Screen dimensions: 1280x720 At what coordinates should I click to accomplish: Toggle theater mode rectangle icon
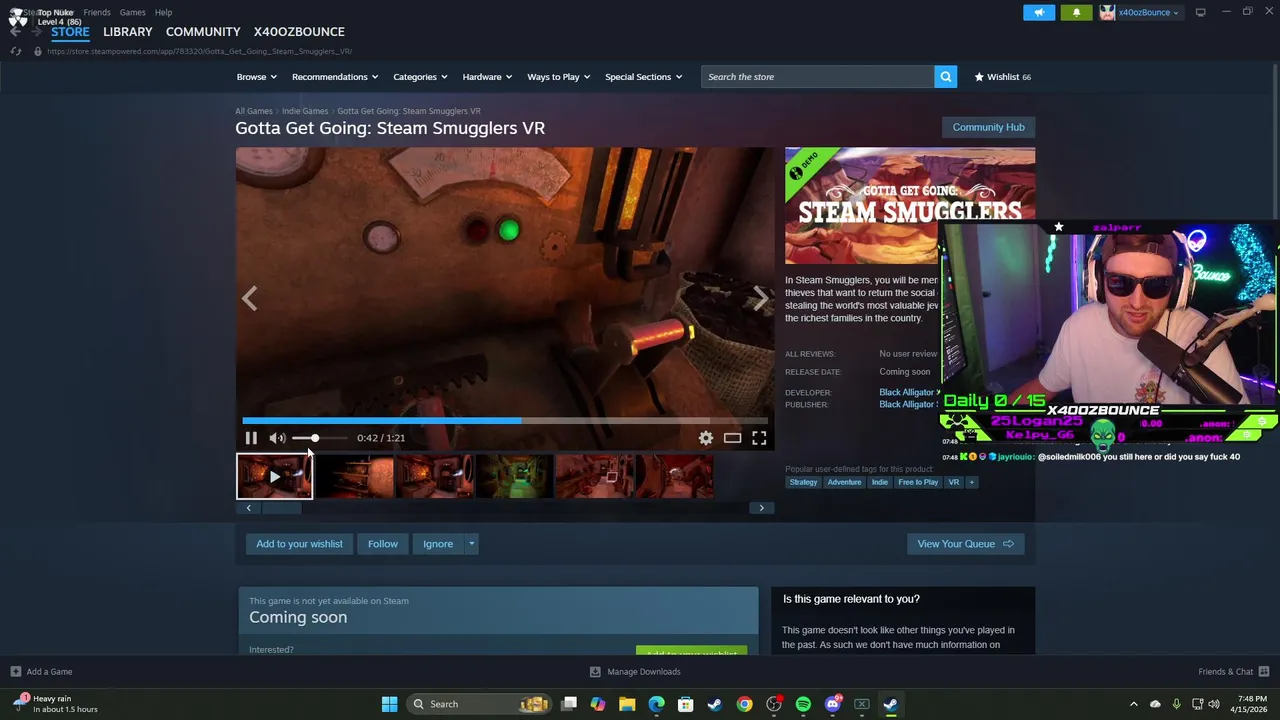click(733, 438)
